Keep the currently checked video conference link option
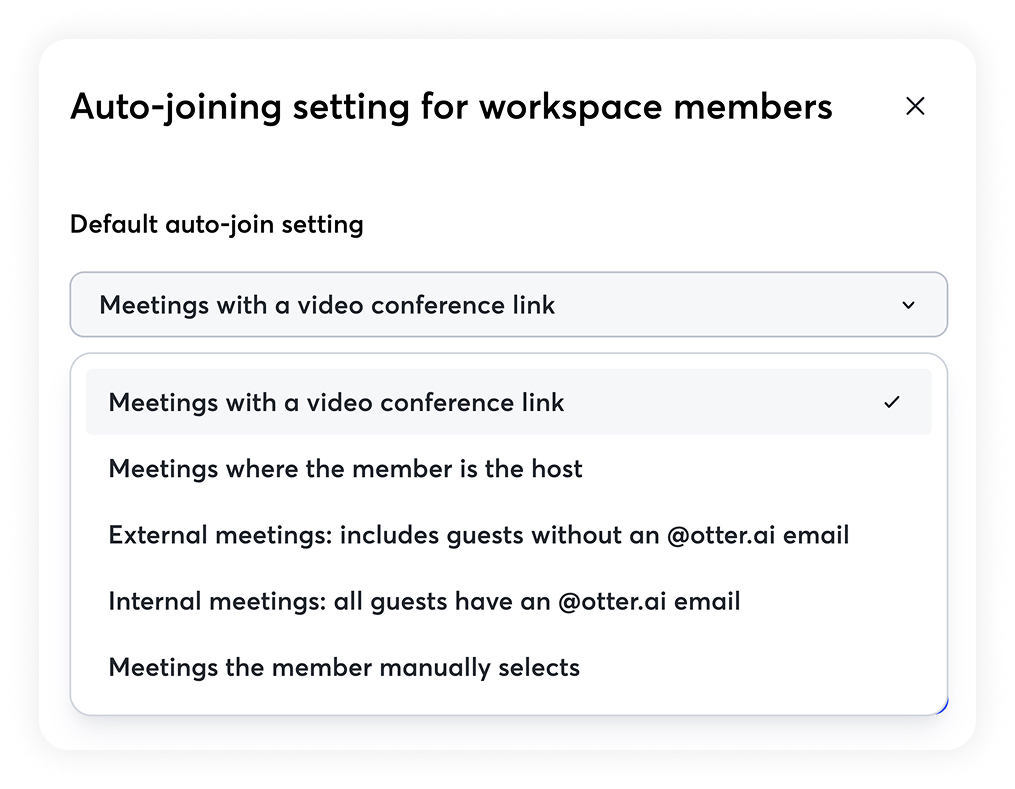This screenshot has height=789, width=1015. coord(336,403)
